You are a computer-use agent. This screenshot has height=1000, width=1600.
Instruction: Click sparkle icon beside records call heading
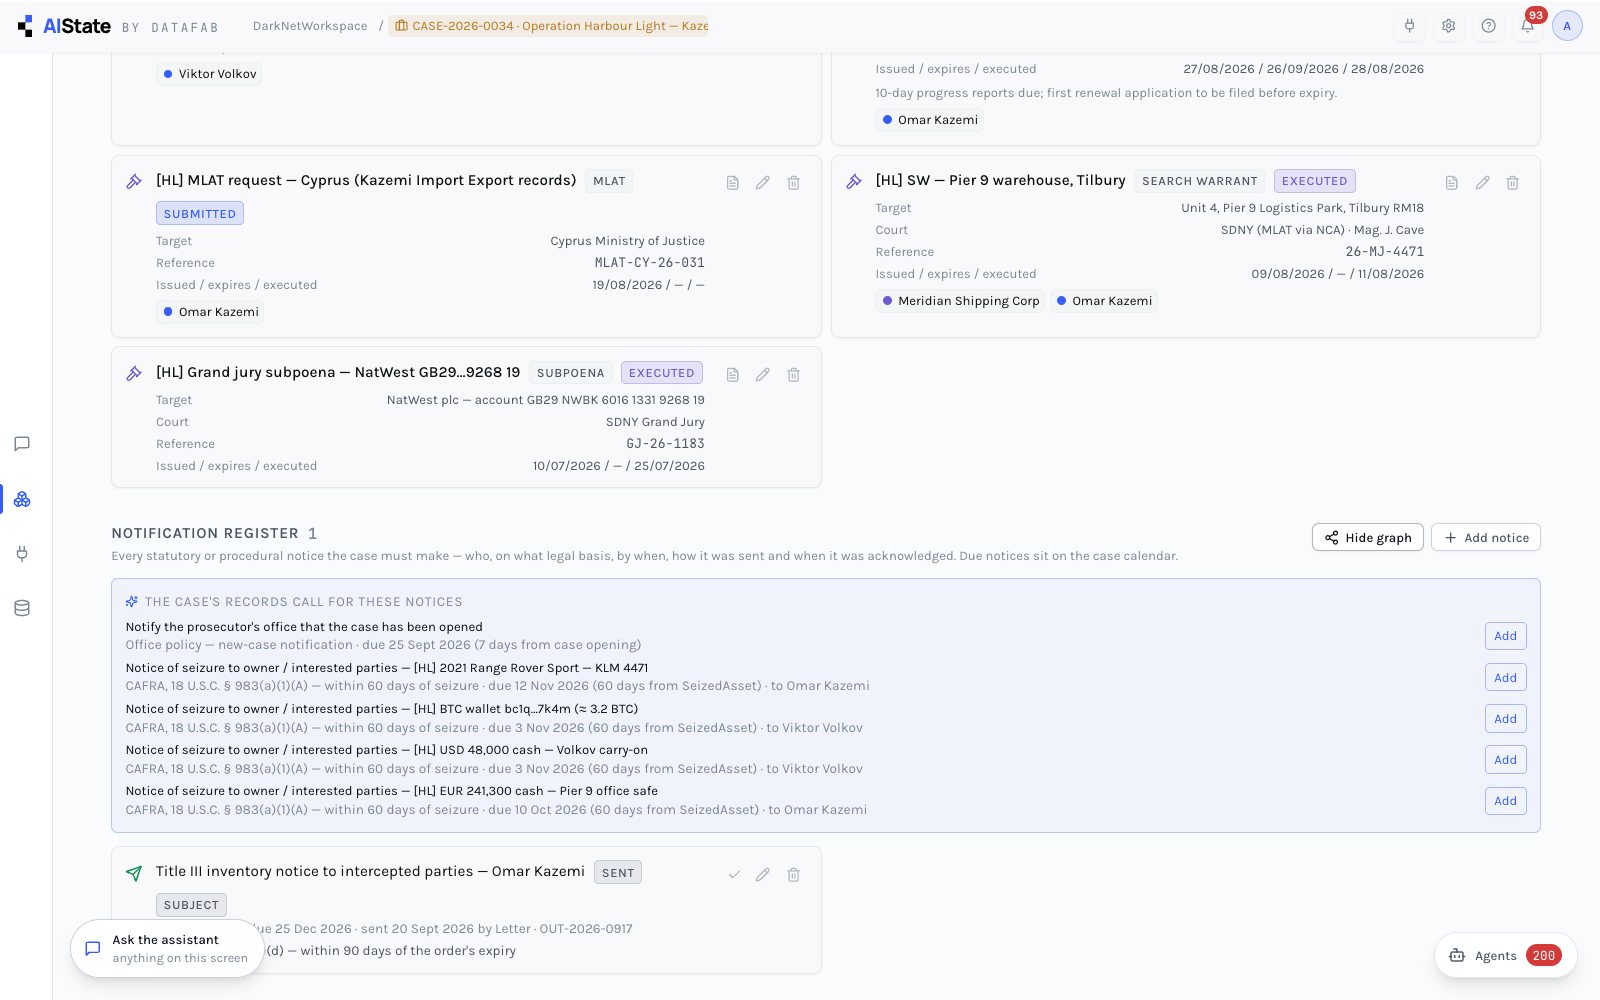132,602
